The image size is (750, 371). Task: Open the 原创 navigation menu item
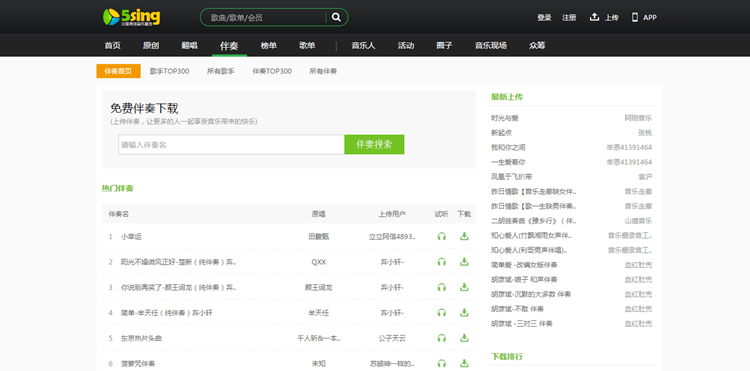point(151,45)
